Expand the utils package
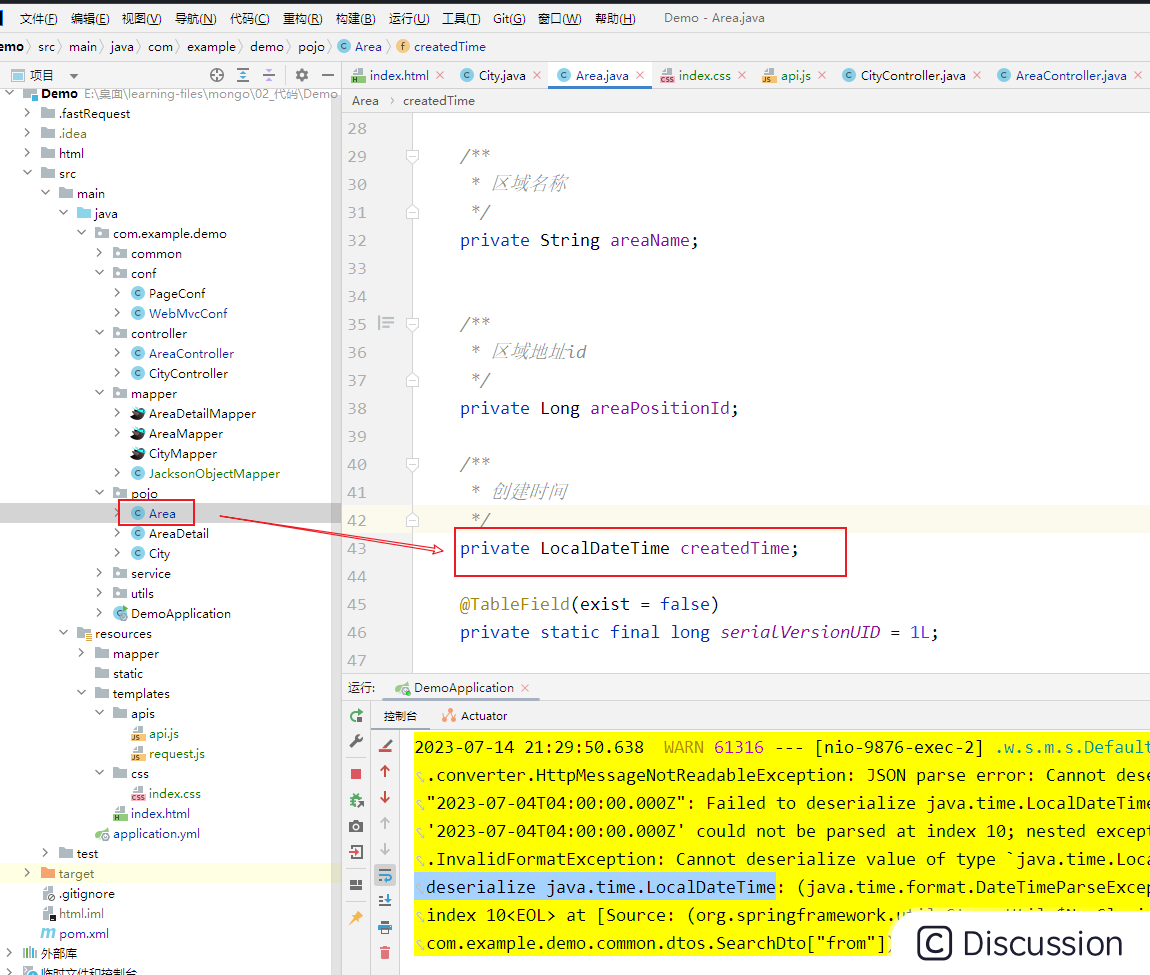The width and height of the screenshot is (1150, 975). pos(100,593)
